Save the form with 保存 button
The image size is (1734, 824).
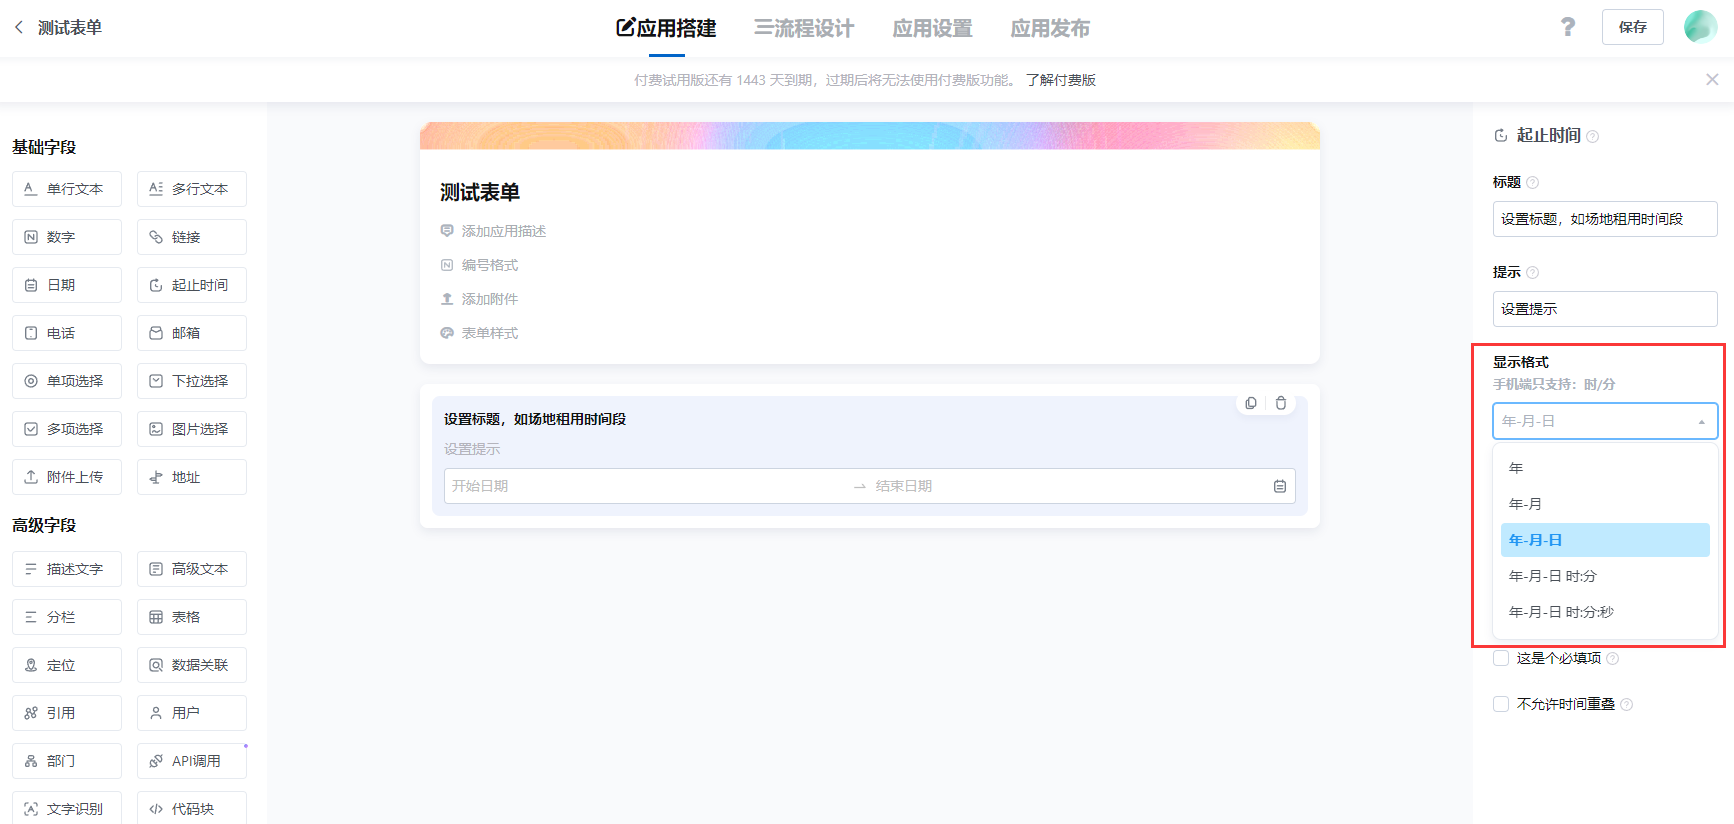pos(1633,27)
